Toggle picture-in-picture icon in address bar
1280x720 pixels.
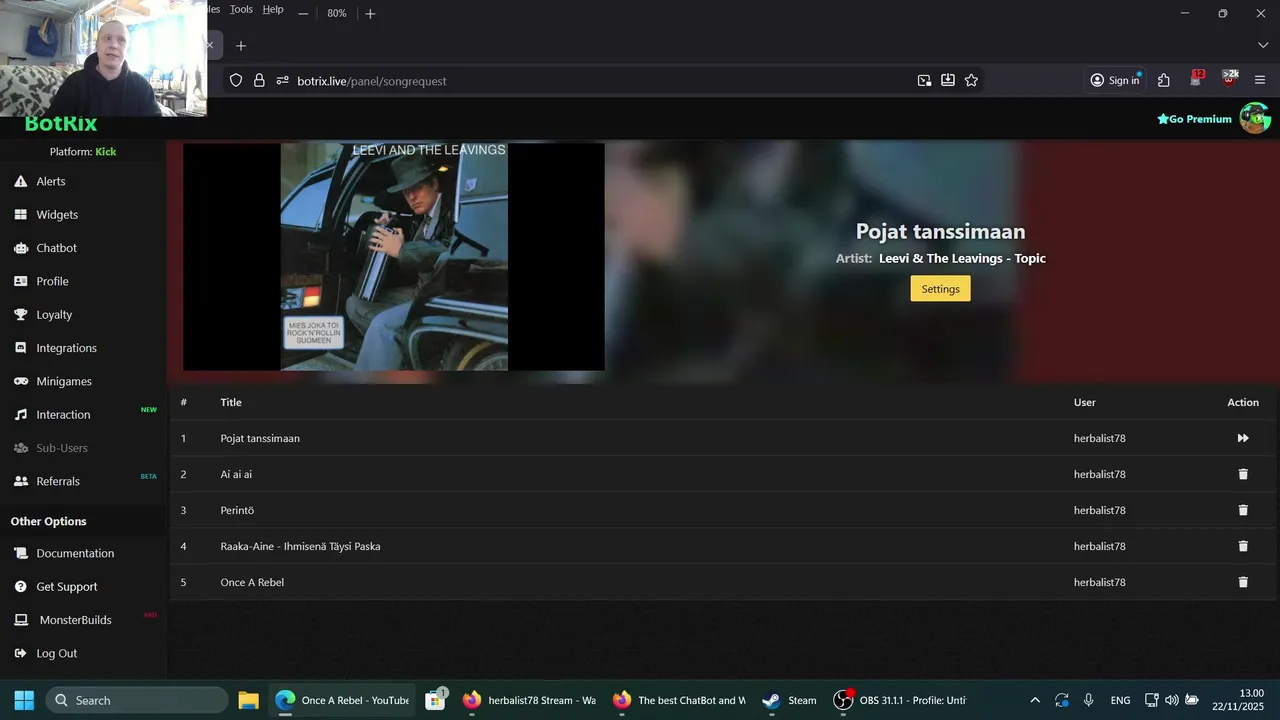point(925,81)
